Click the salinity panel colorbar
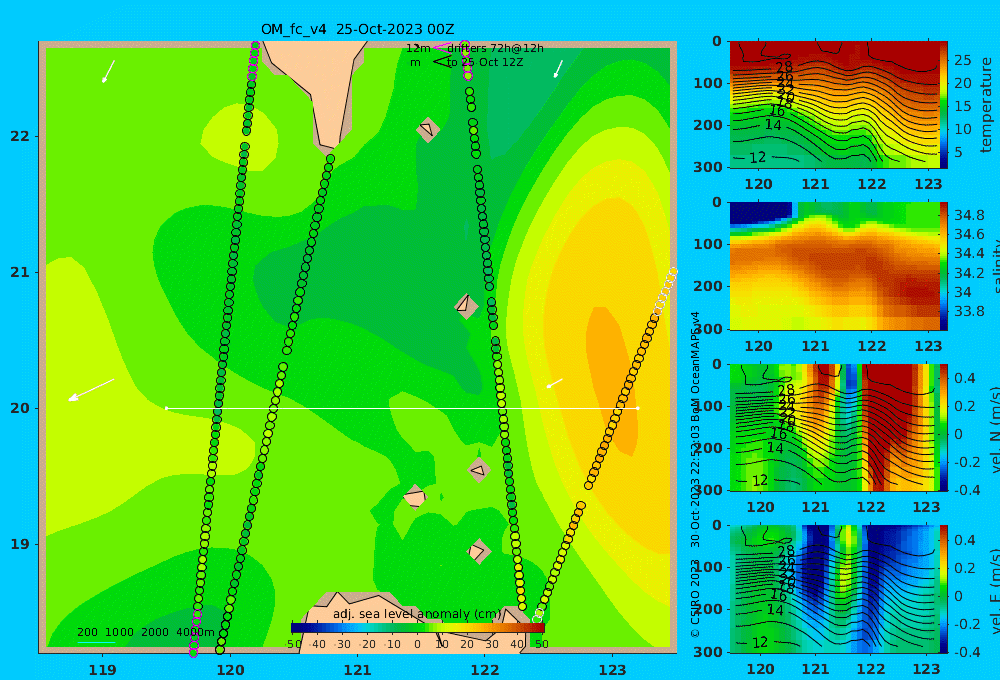 (x=943, y=266)
